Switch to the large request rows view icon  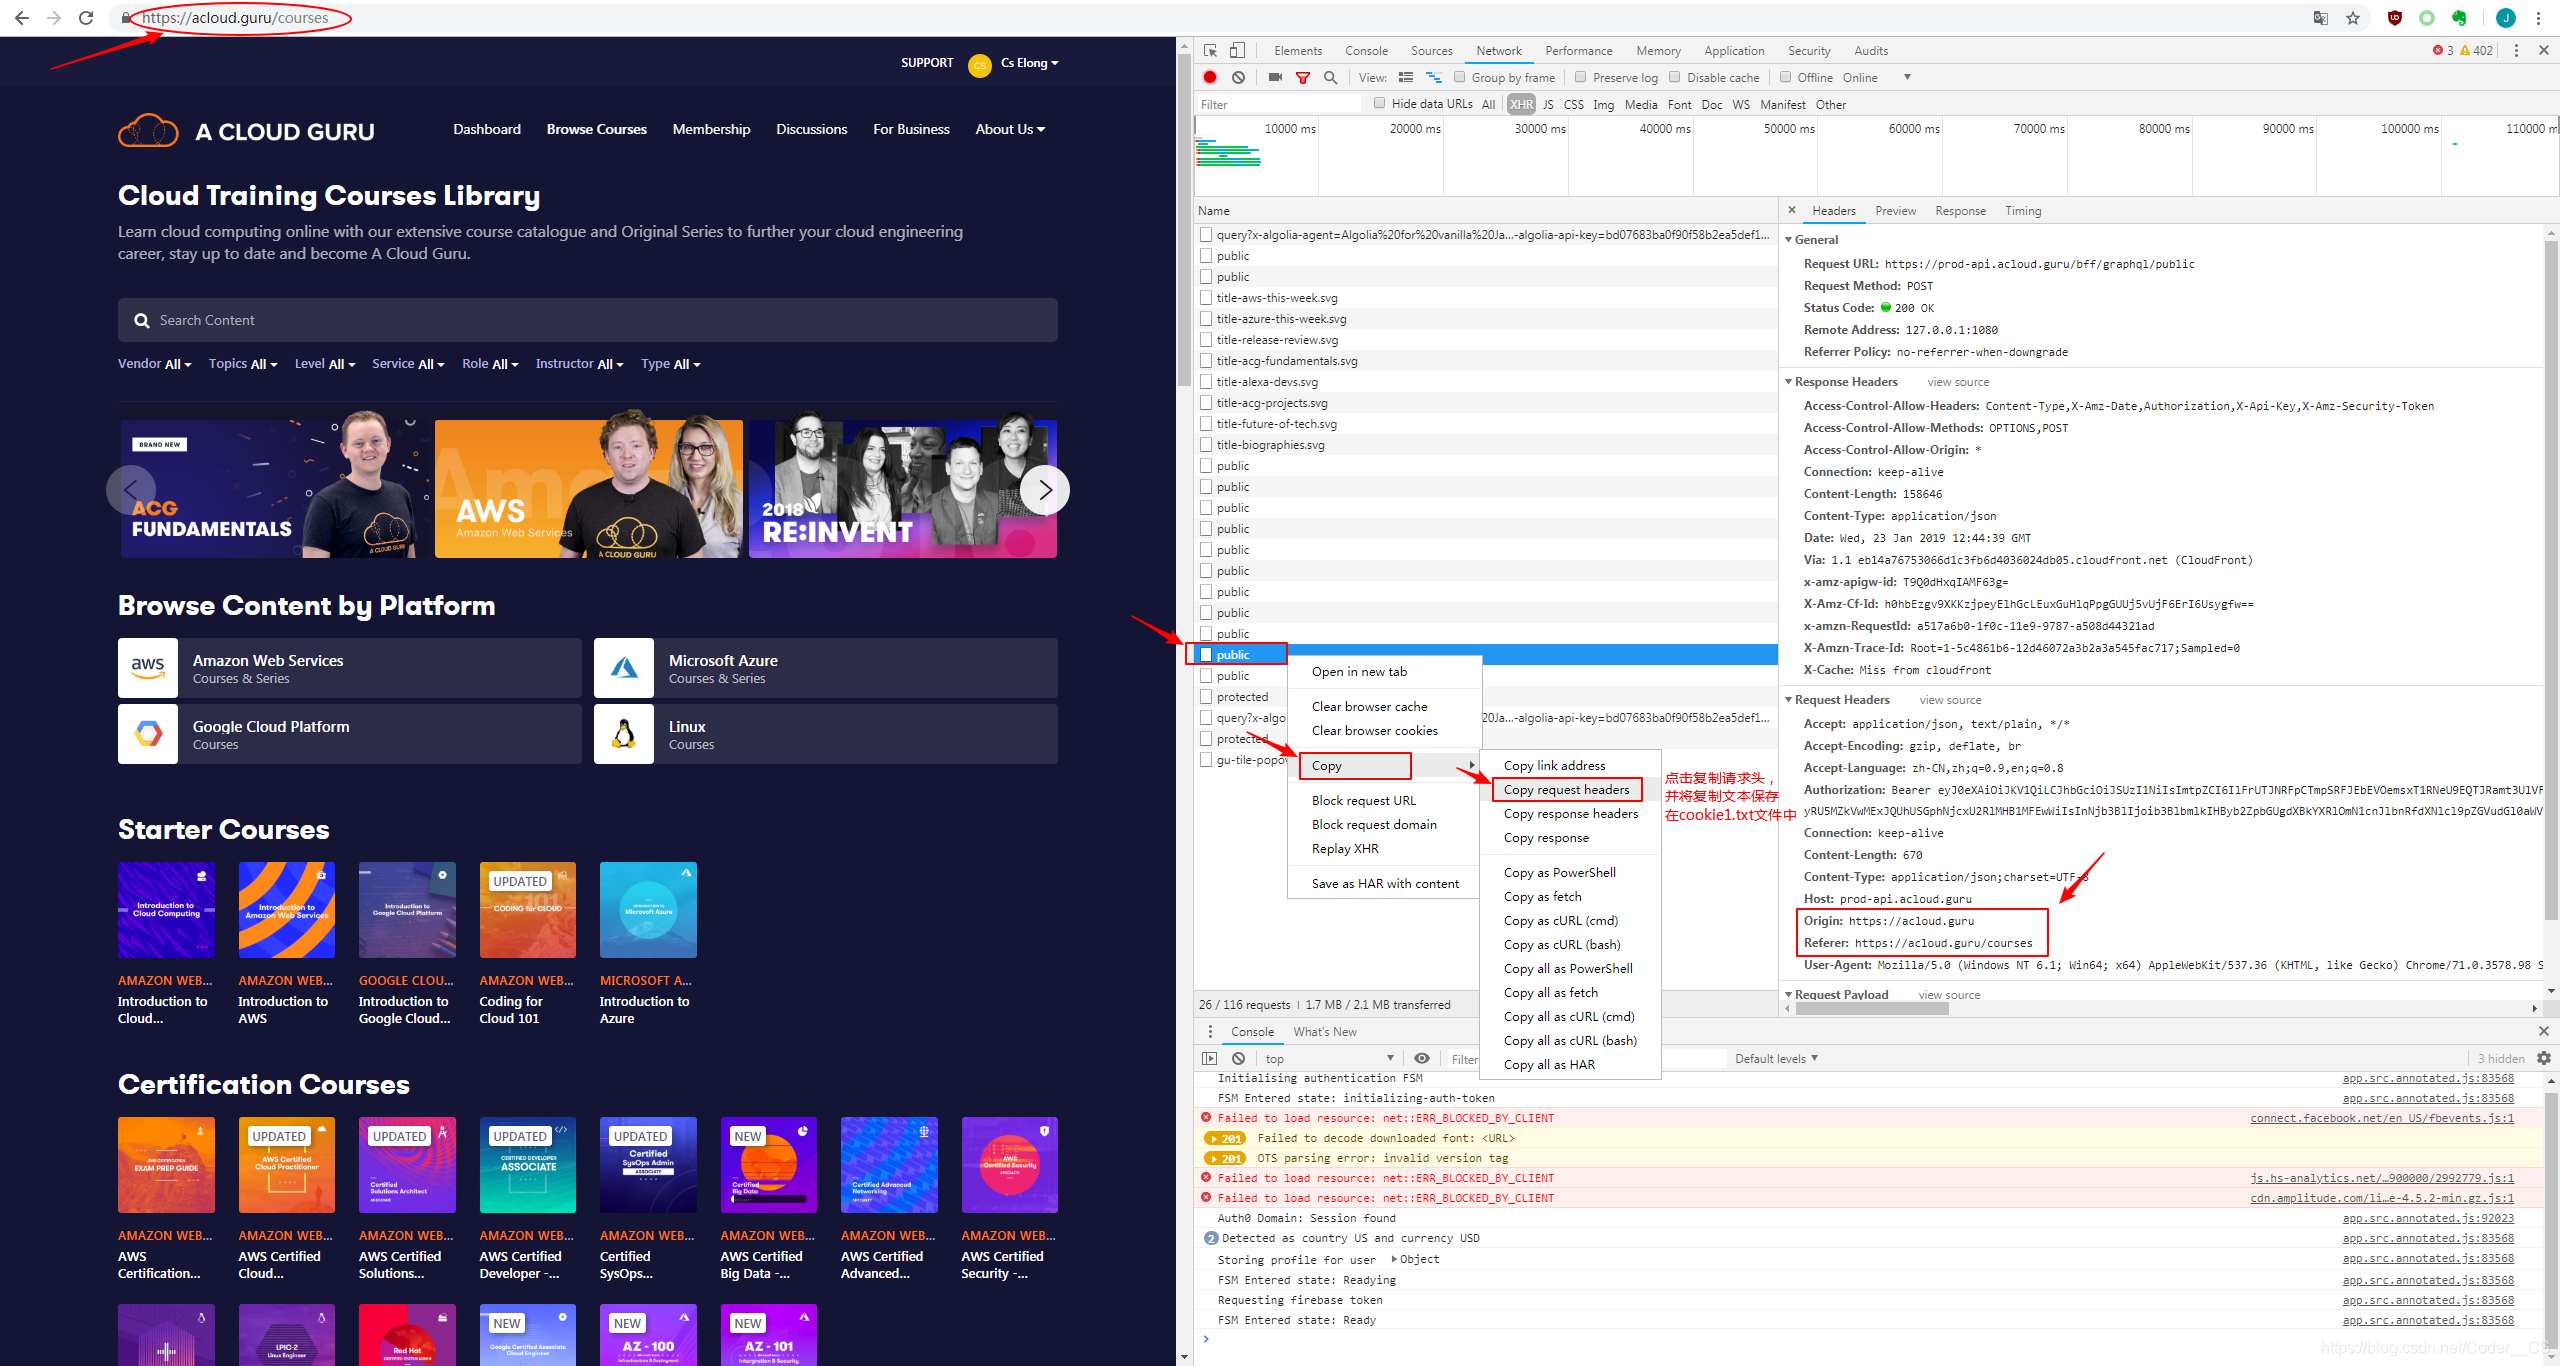pos(1406,77)
